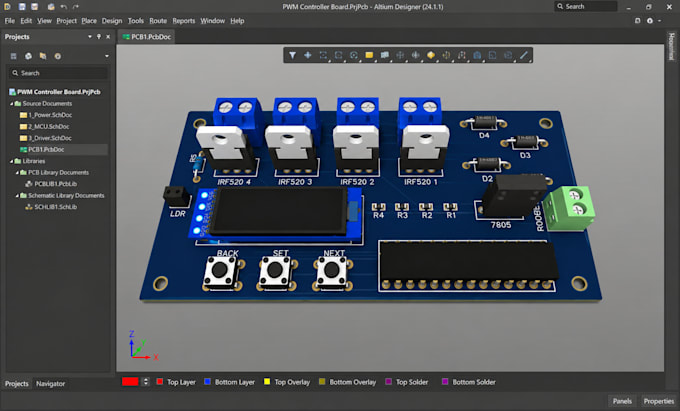This screenshot has width=680, height=411.
Task: Click the compile project icon in Projects panel
Action: (x=28, y=56)
